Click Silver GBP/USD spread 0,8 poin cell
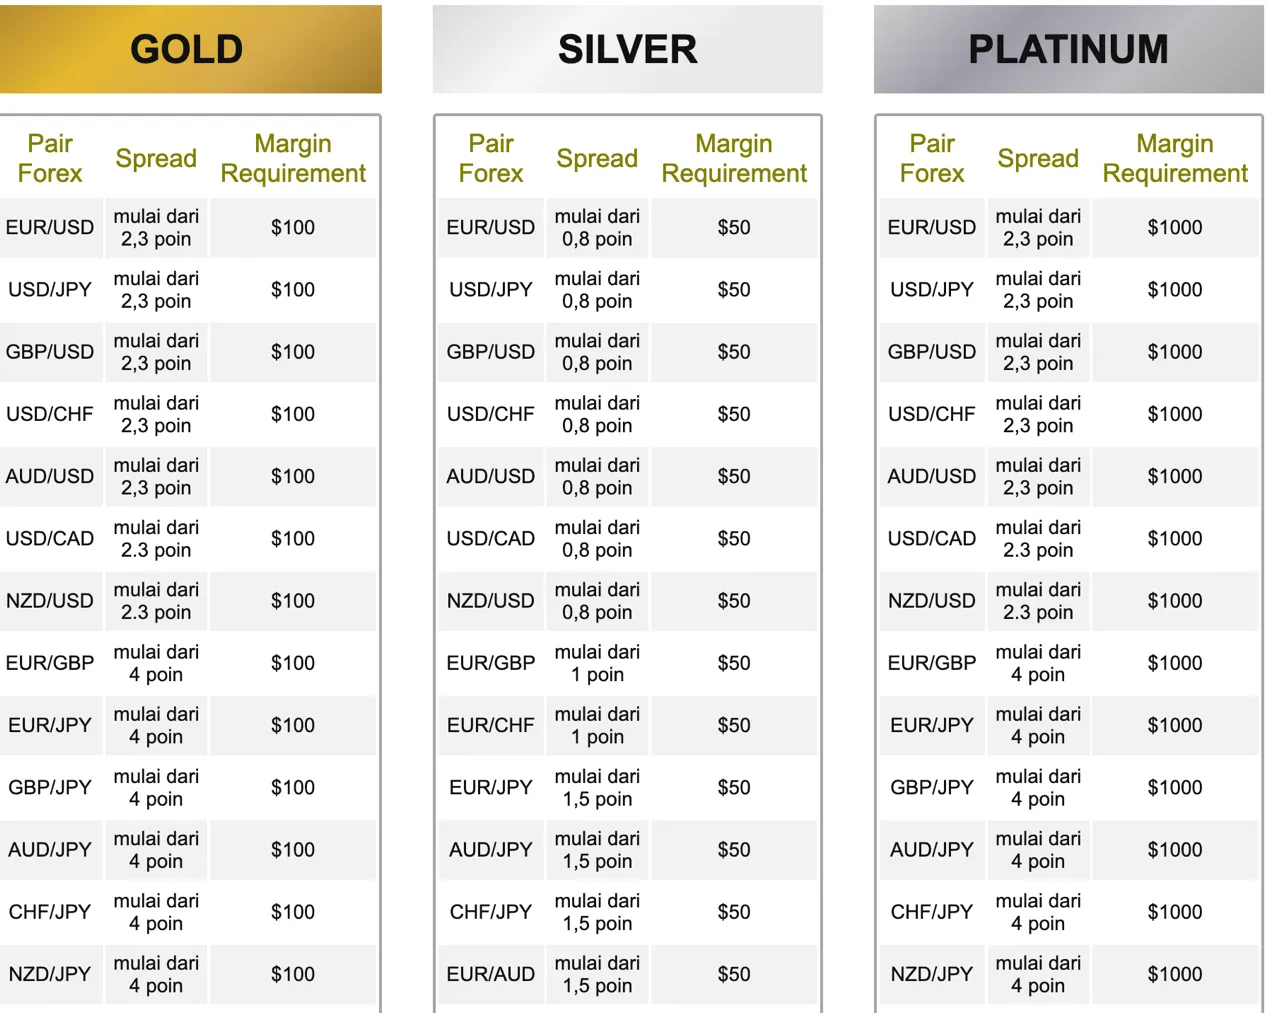Viewport: 1270px width, 1013px height. point(597,352)
